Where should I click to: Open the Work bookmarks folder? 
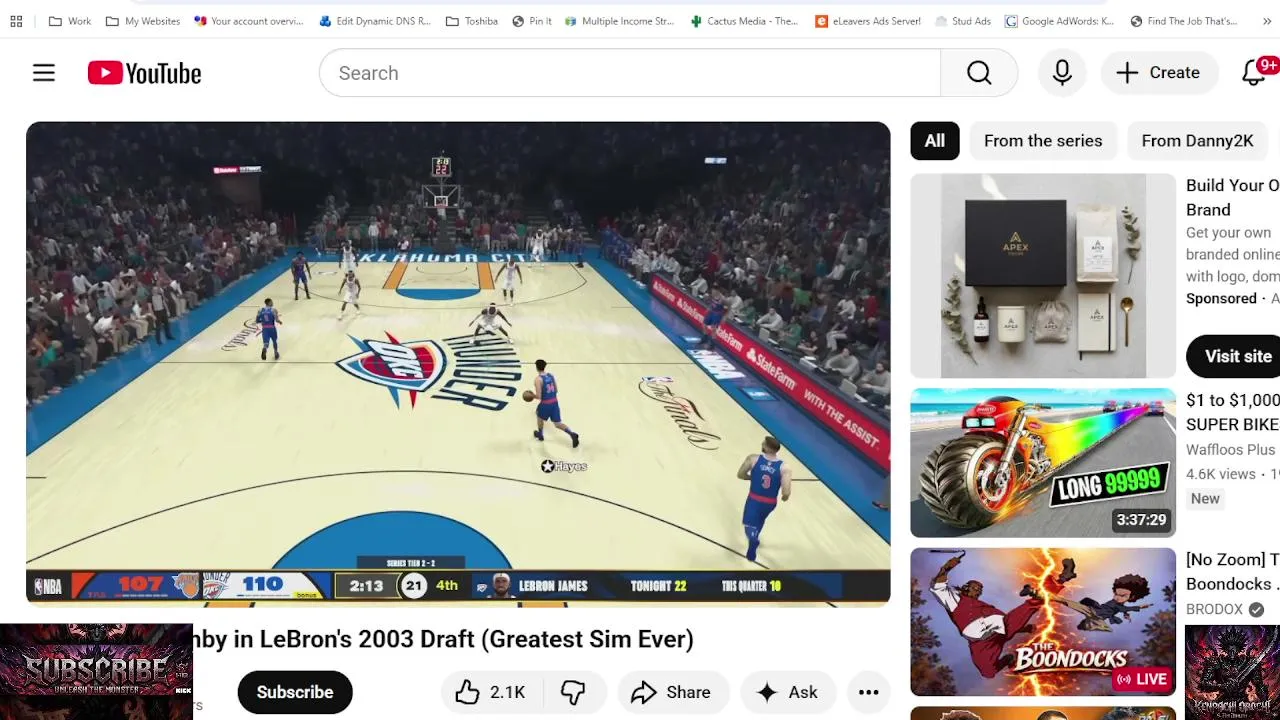(69, 21)
